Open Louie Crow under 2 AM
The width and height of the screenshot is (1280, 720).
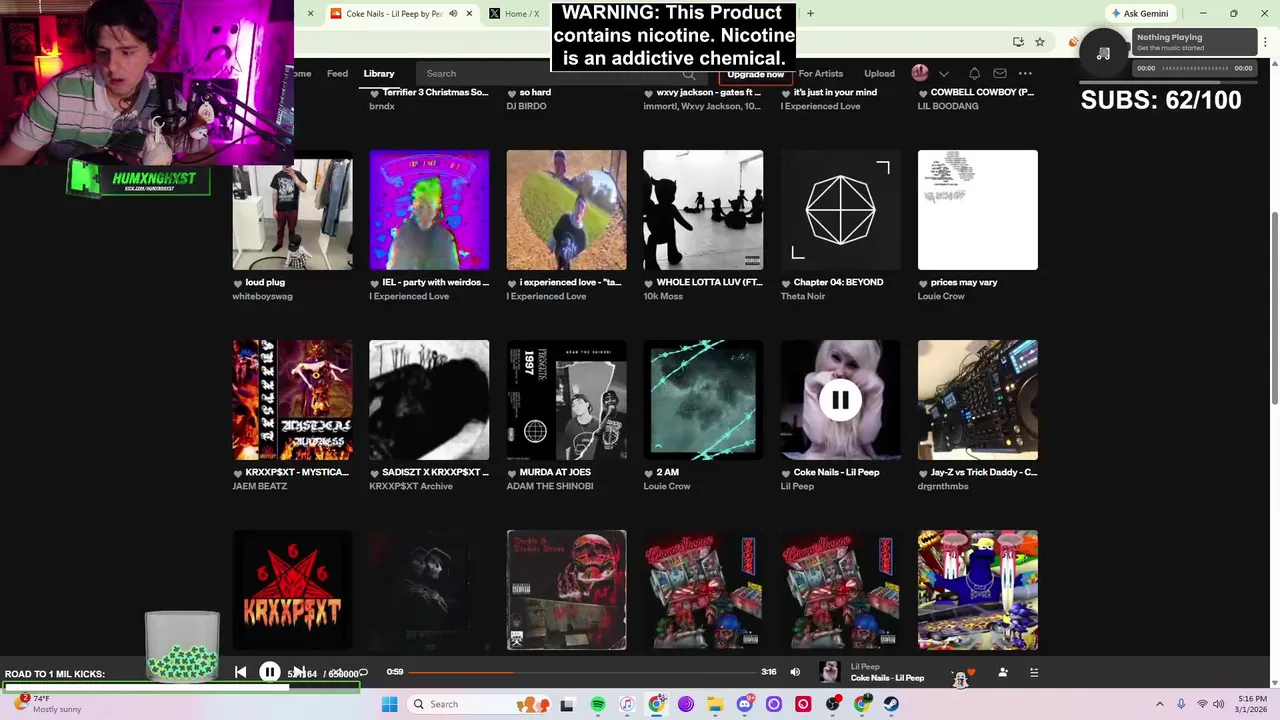point(667,486)
